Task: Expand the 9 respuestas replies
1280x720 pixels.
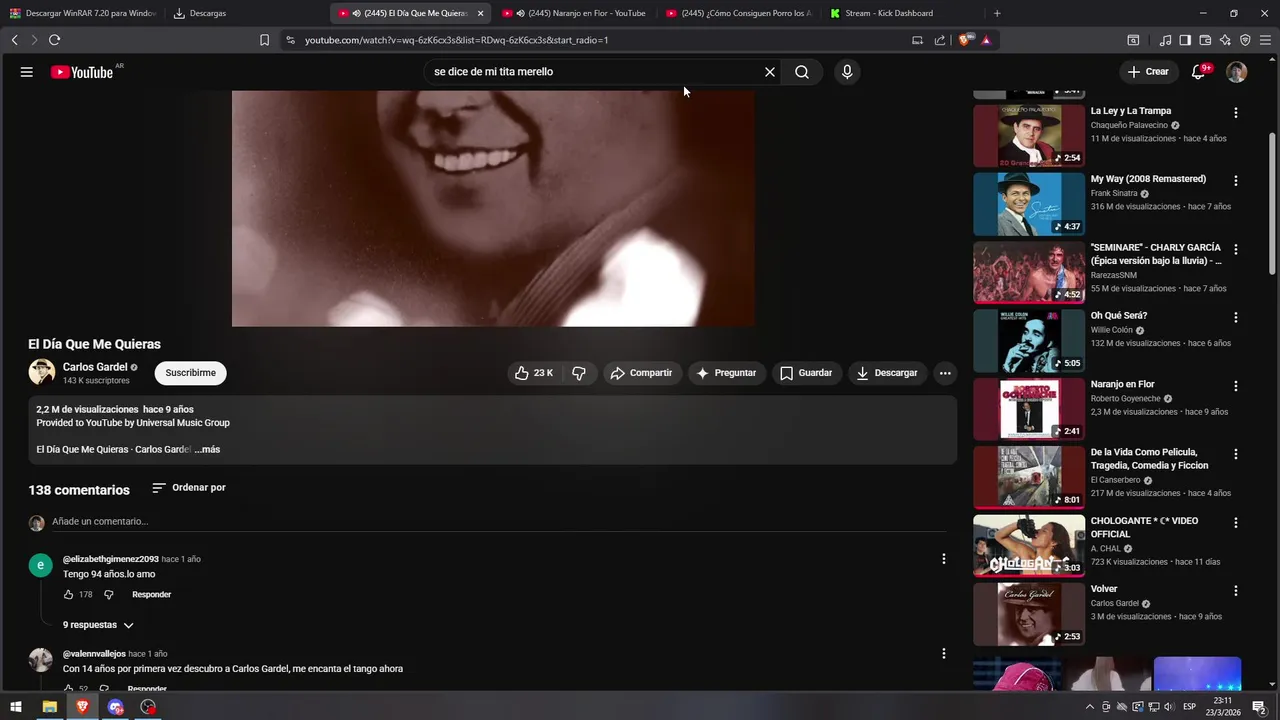Action: pos(98,625)
